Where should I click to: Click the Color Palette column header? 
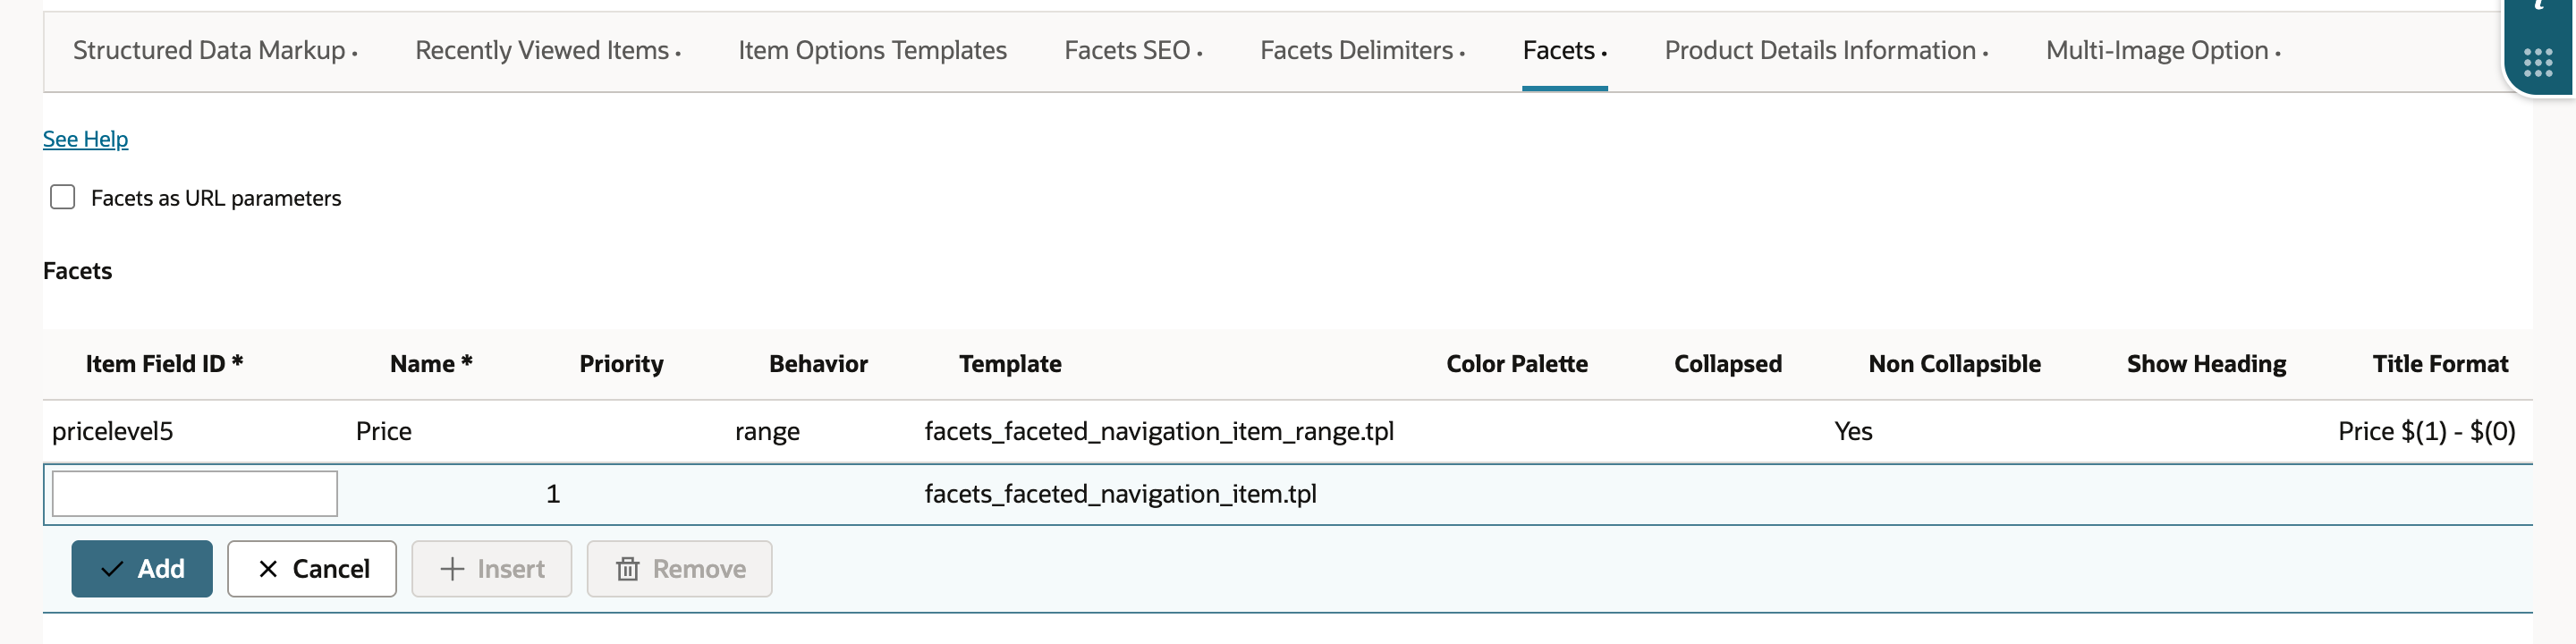pos(1517,364)
